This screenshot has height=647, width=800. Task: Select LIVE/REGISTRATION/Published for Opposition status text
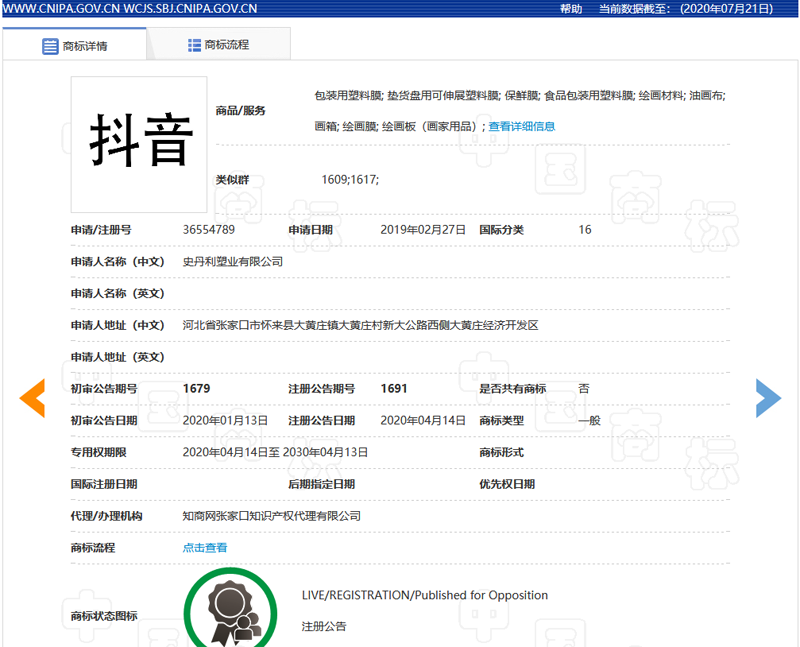click(x=424, y=595)
